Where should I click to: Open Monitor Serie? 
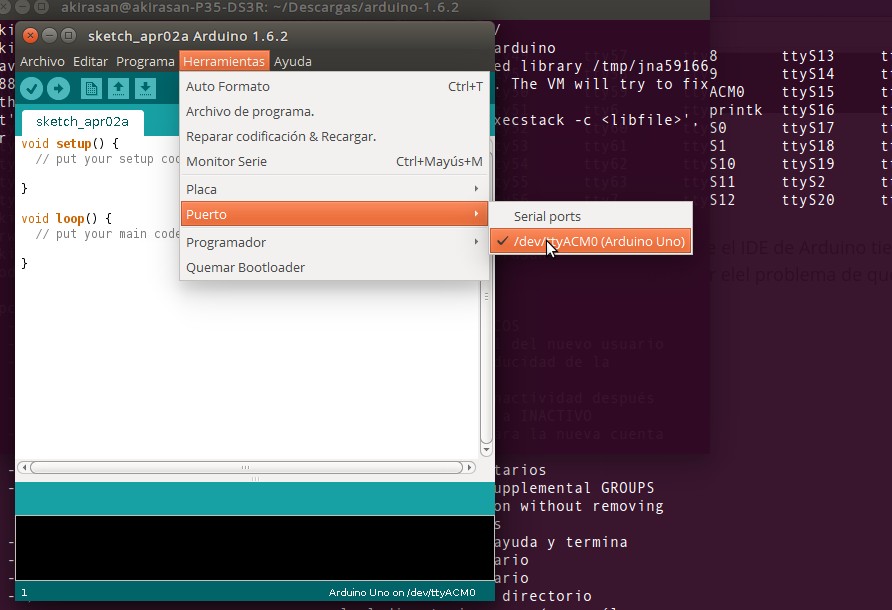point(334,162)
